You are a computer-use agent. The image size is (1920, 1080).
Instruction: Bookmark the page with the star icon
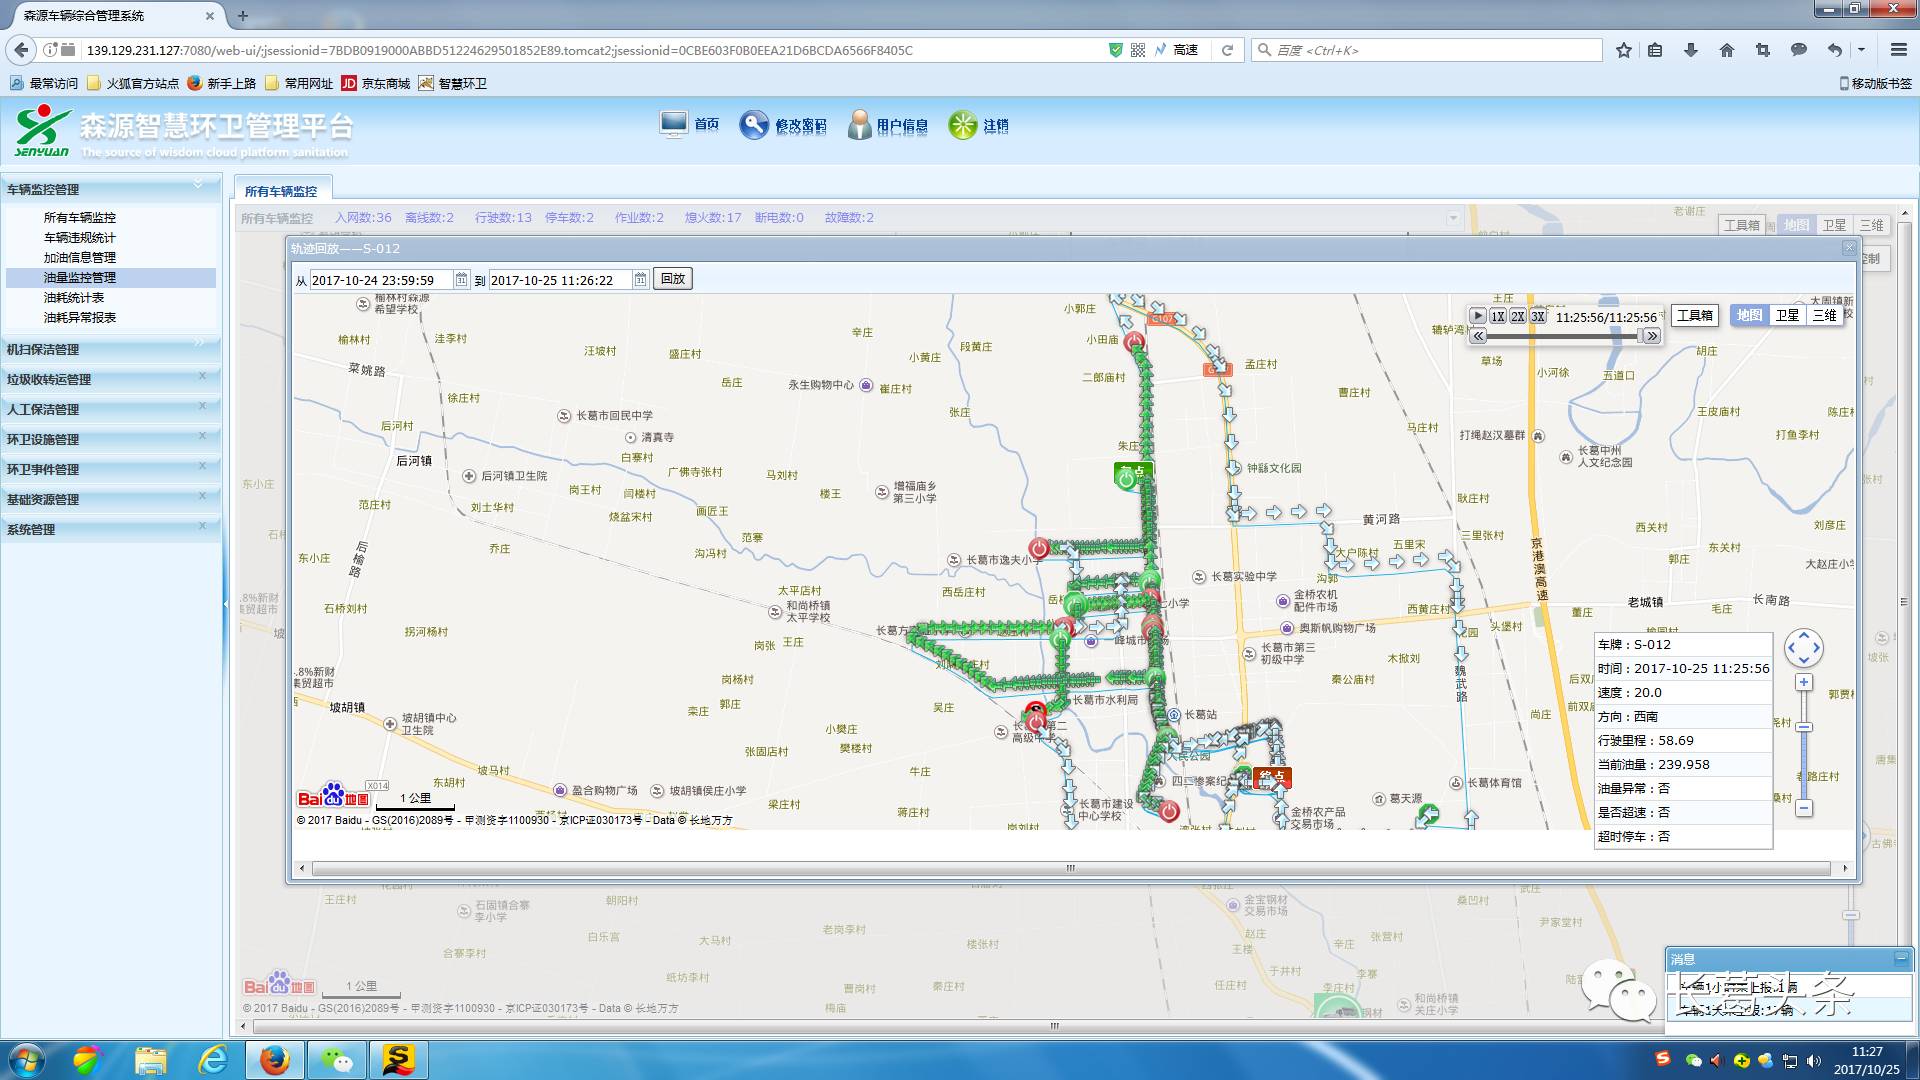(x=1624, y=50)
